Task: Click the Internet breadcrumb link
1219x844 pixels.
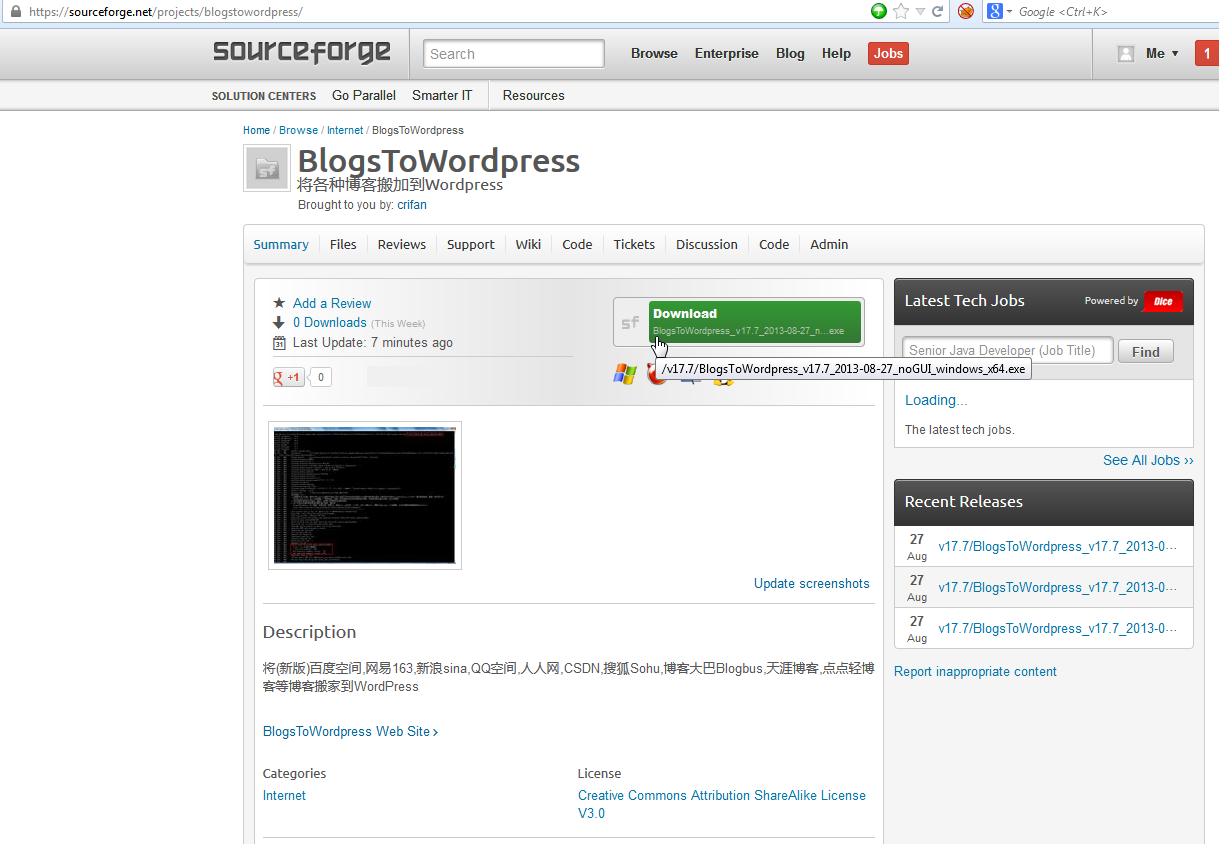Action: [x=345, y=130]
